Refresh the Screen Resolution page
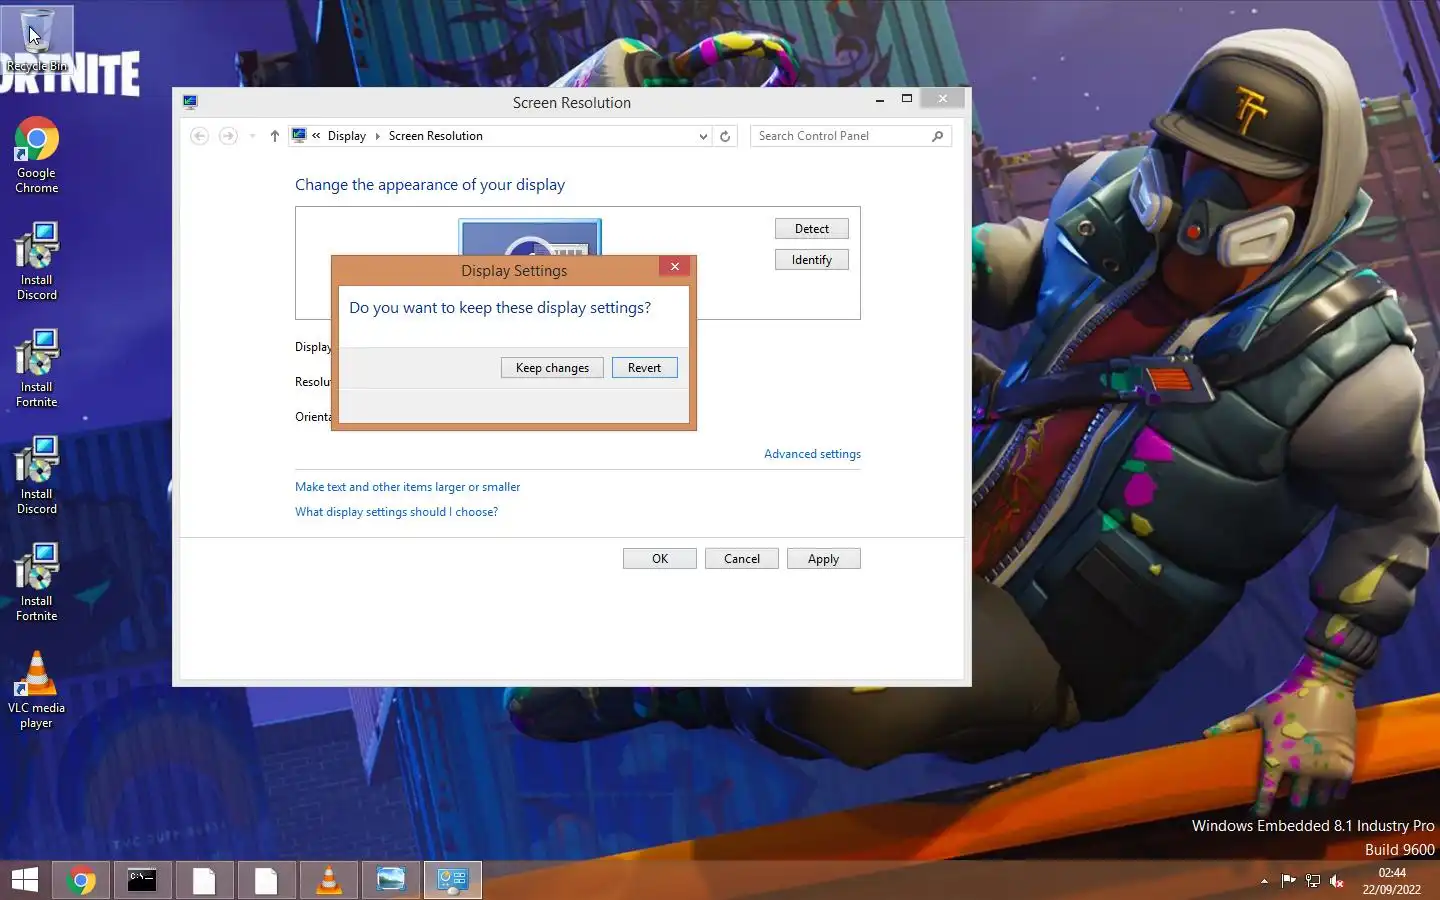This screenshot has height=900, width=1440. pos(725,136)
